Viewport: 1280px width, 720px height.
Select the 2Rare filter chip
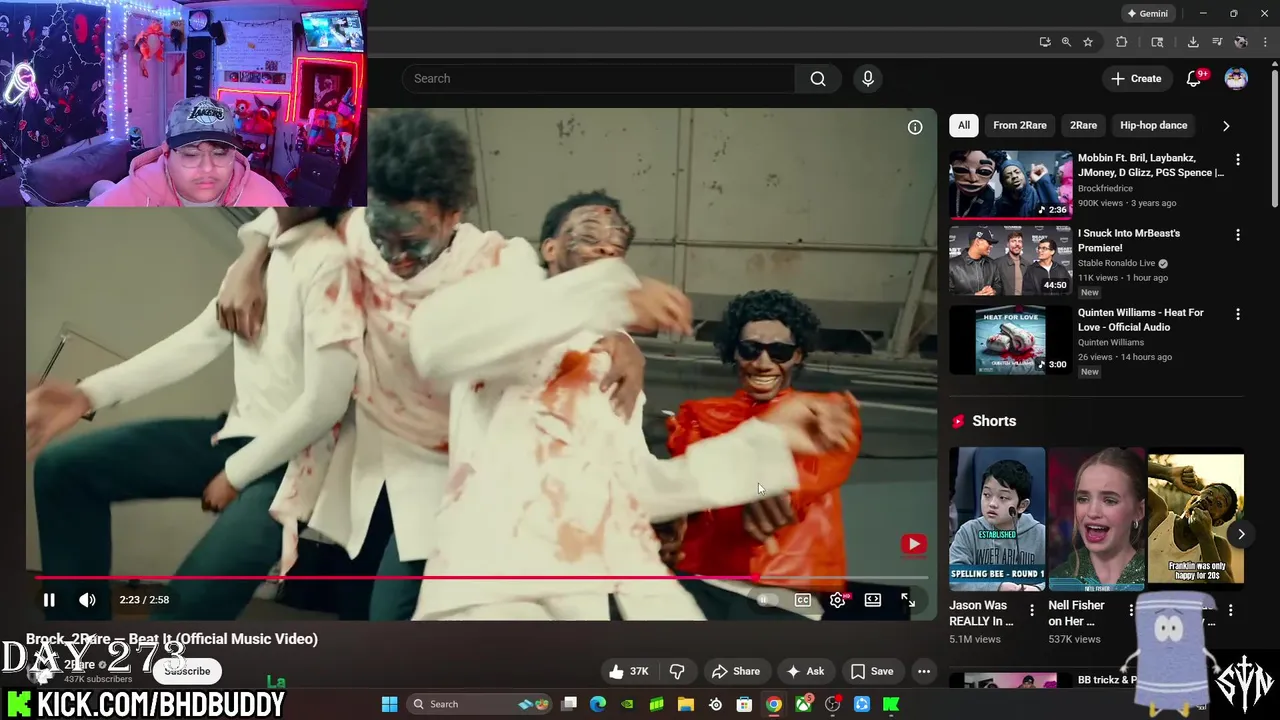click(1083, 125)
